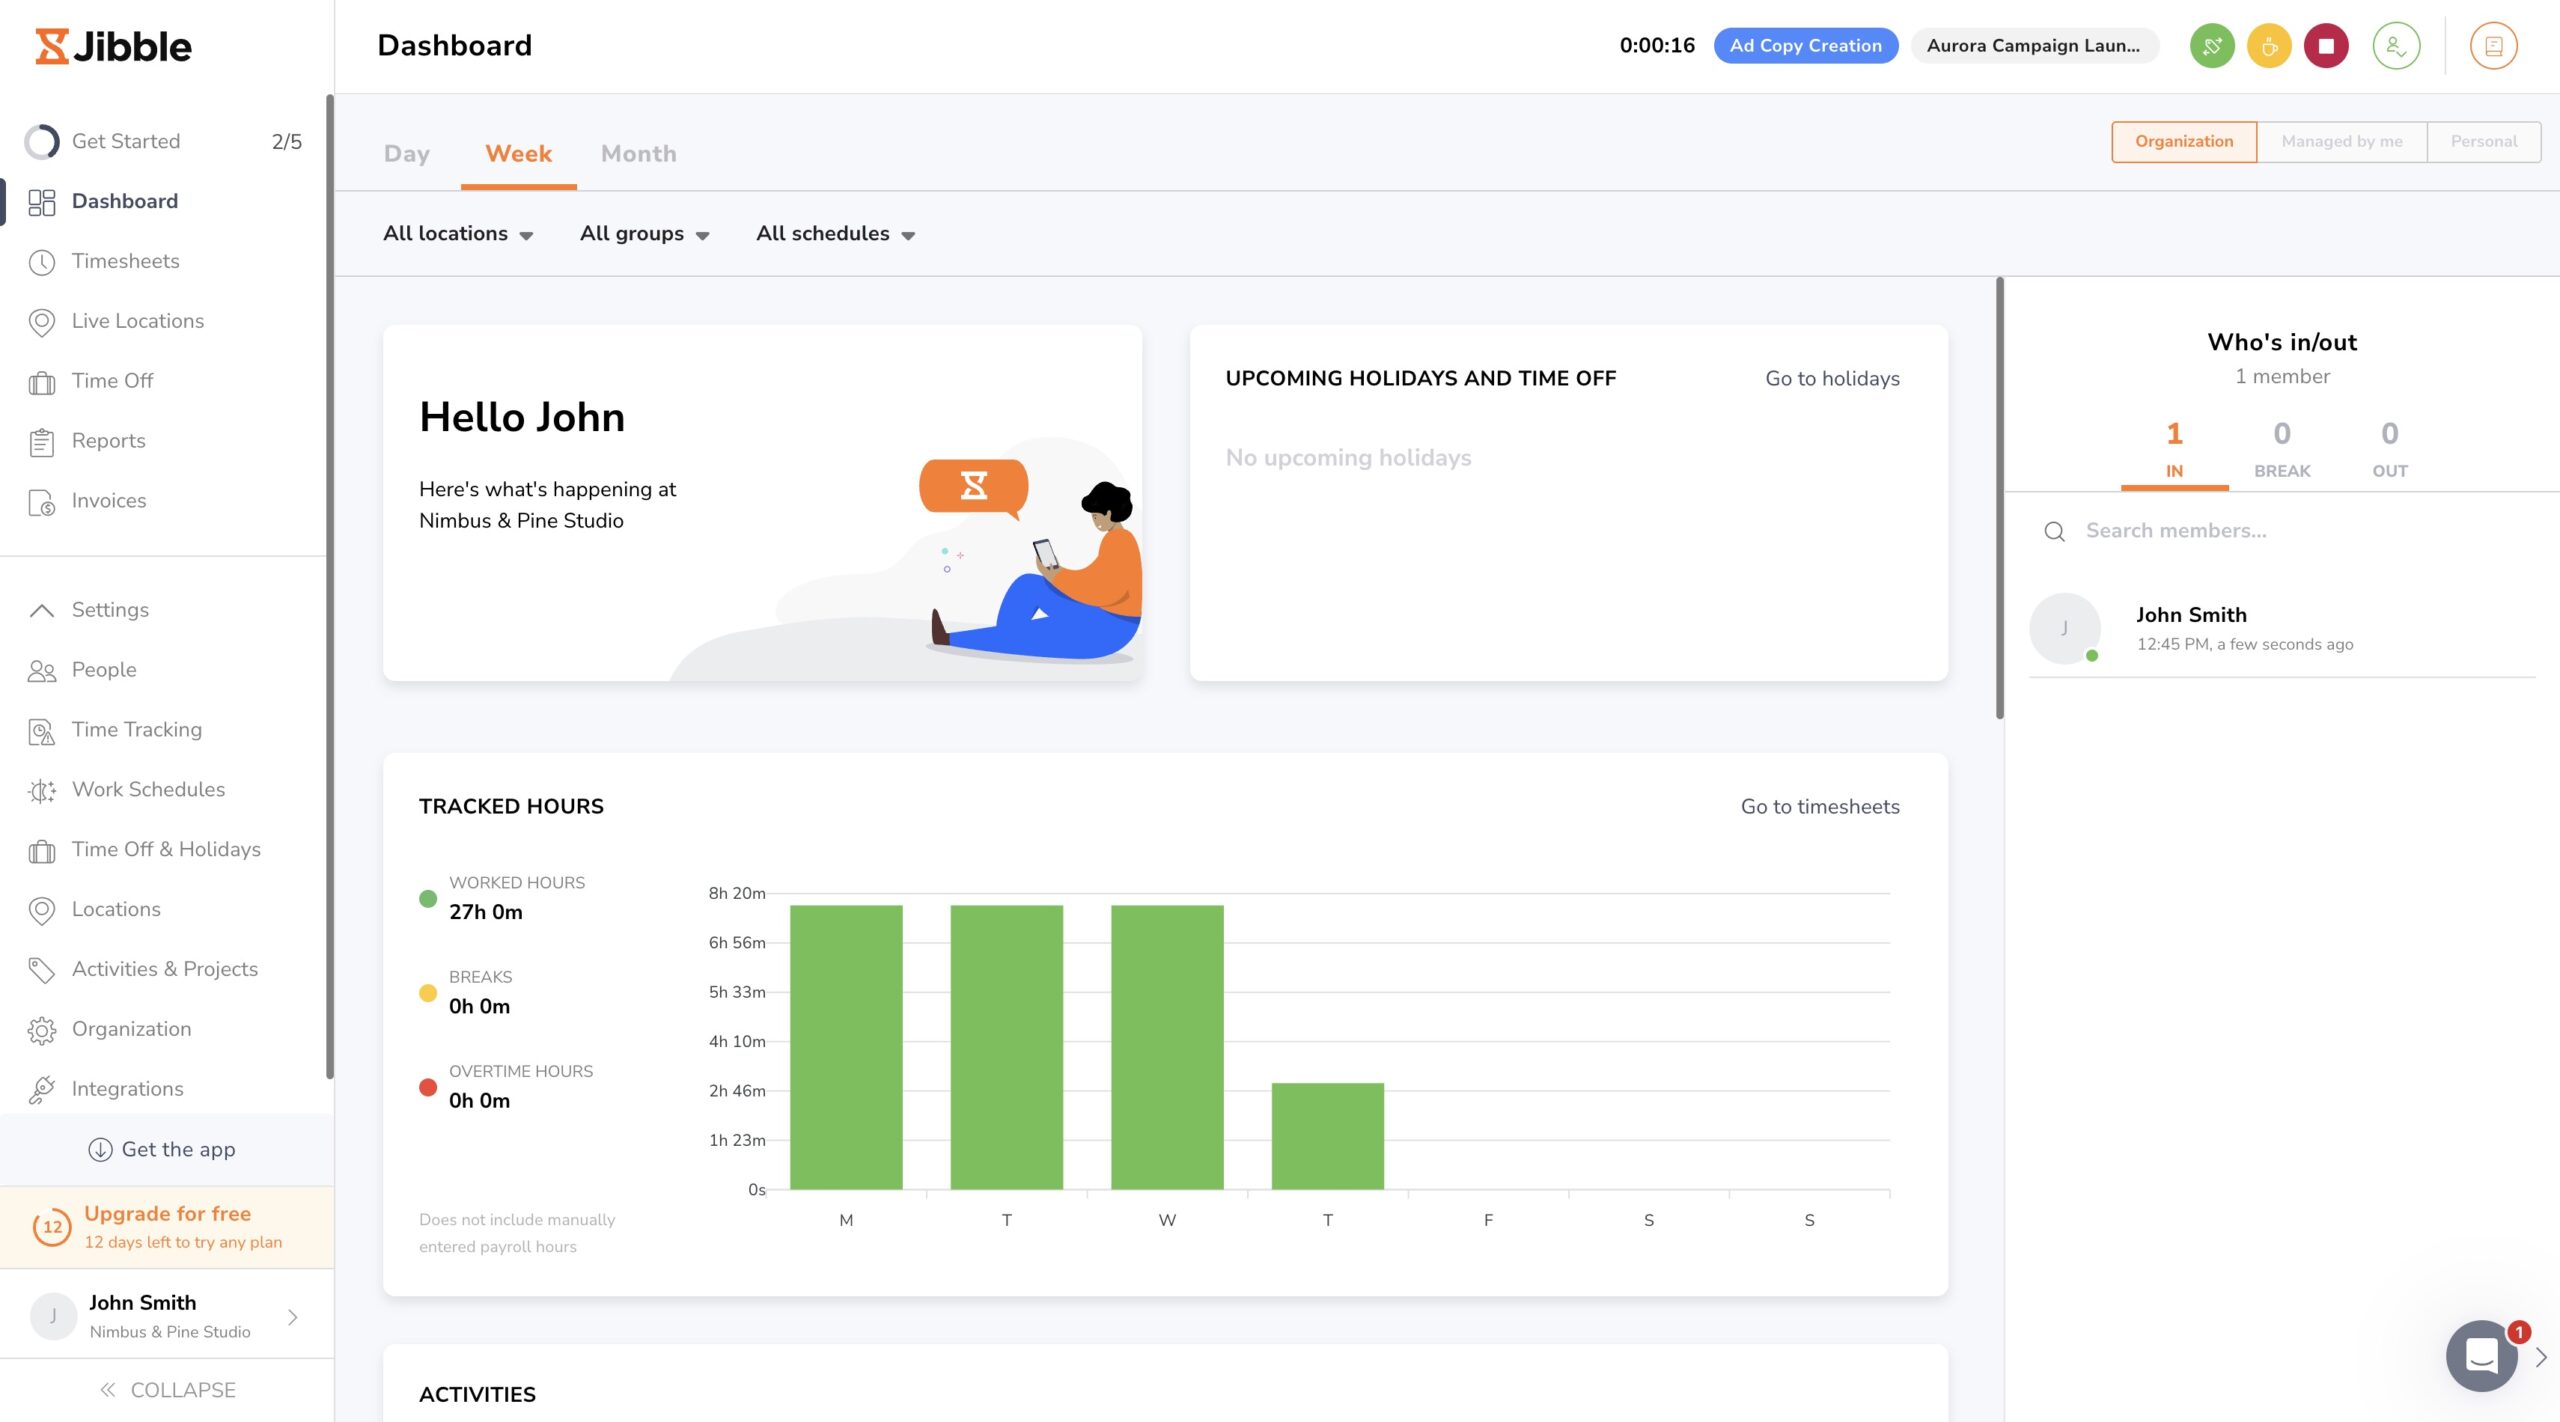Click Wednesday's tracked hours bar
Screen dimensions: 2560x1422
click(x=1167, y=1047)
